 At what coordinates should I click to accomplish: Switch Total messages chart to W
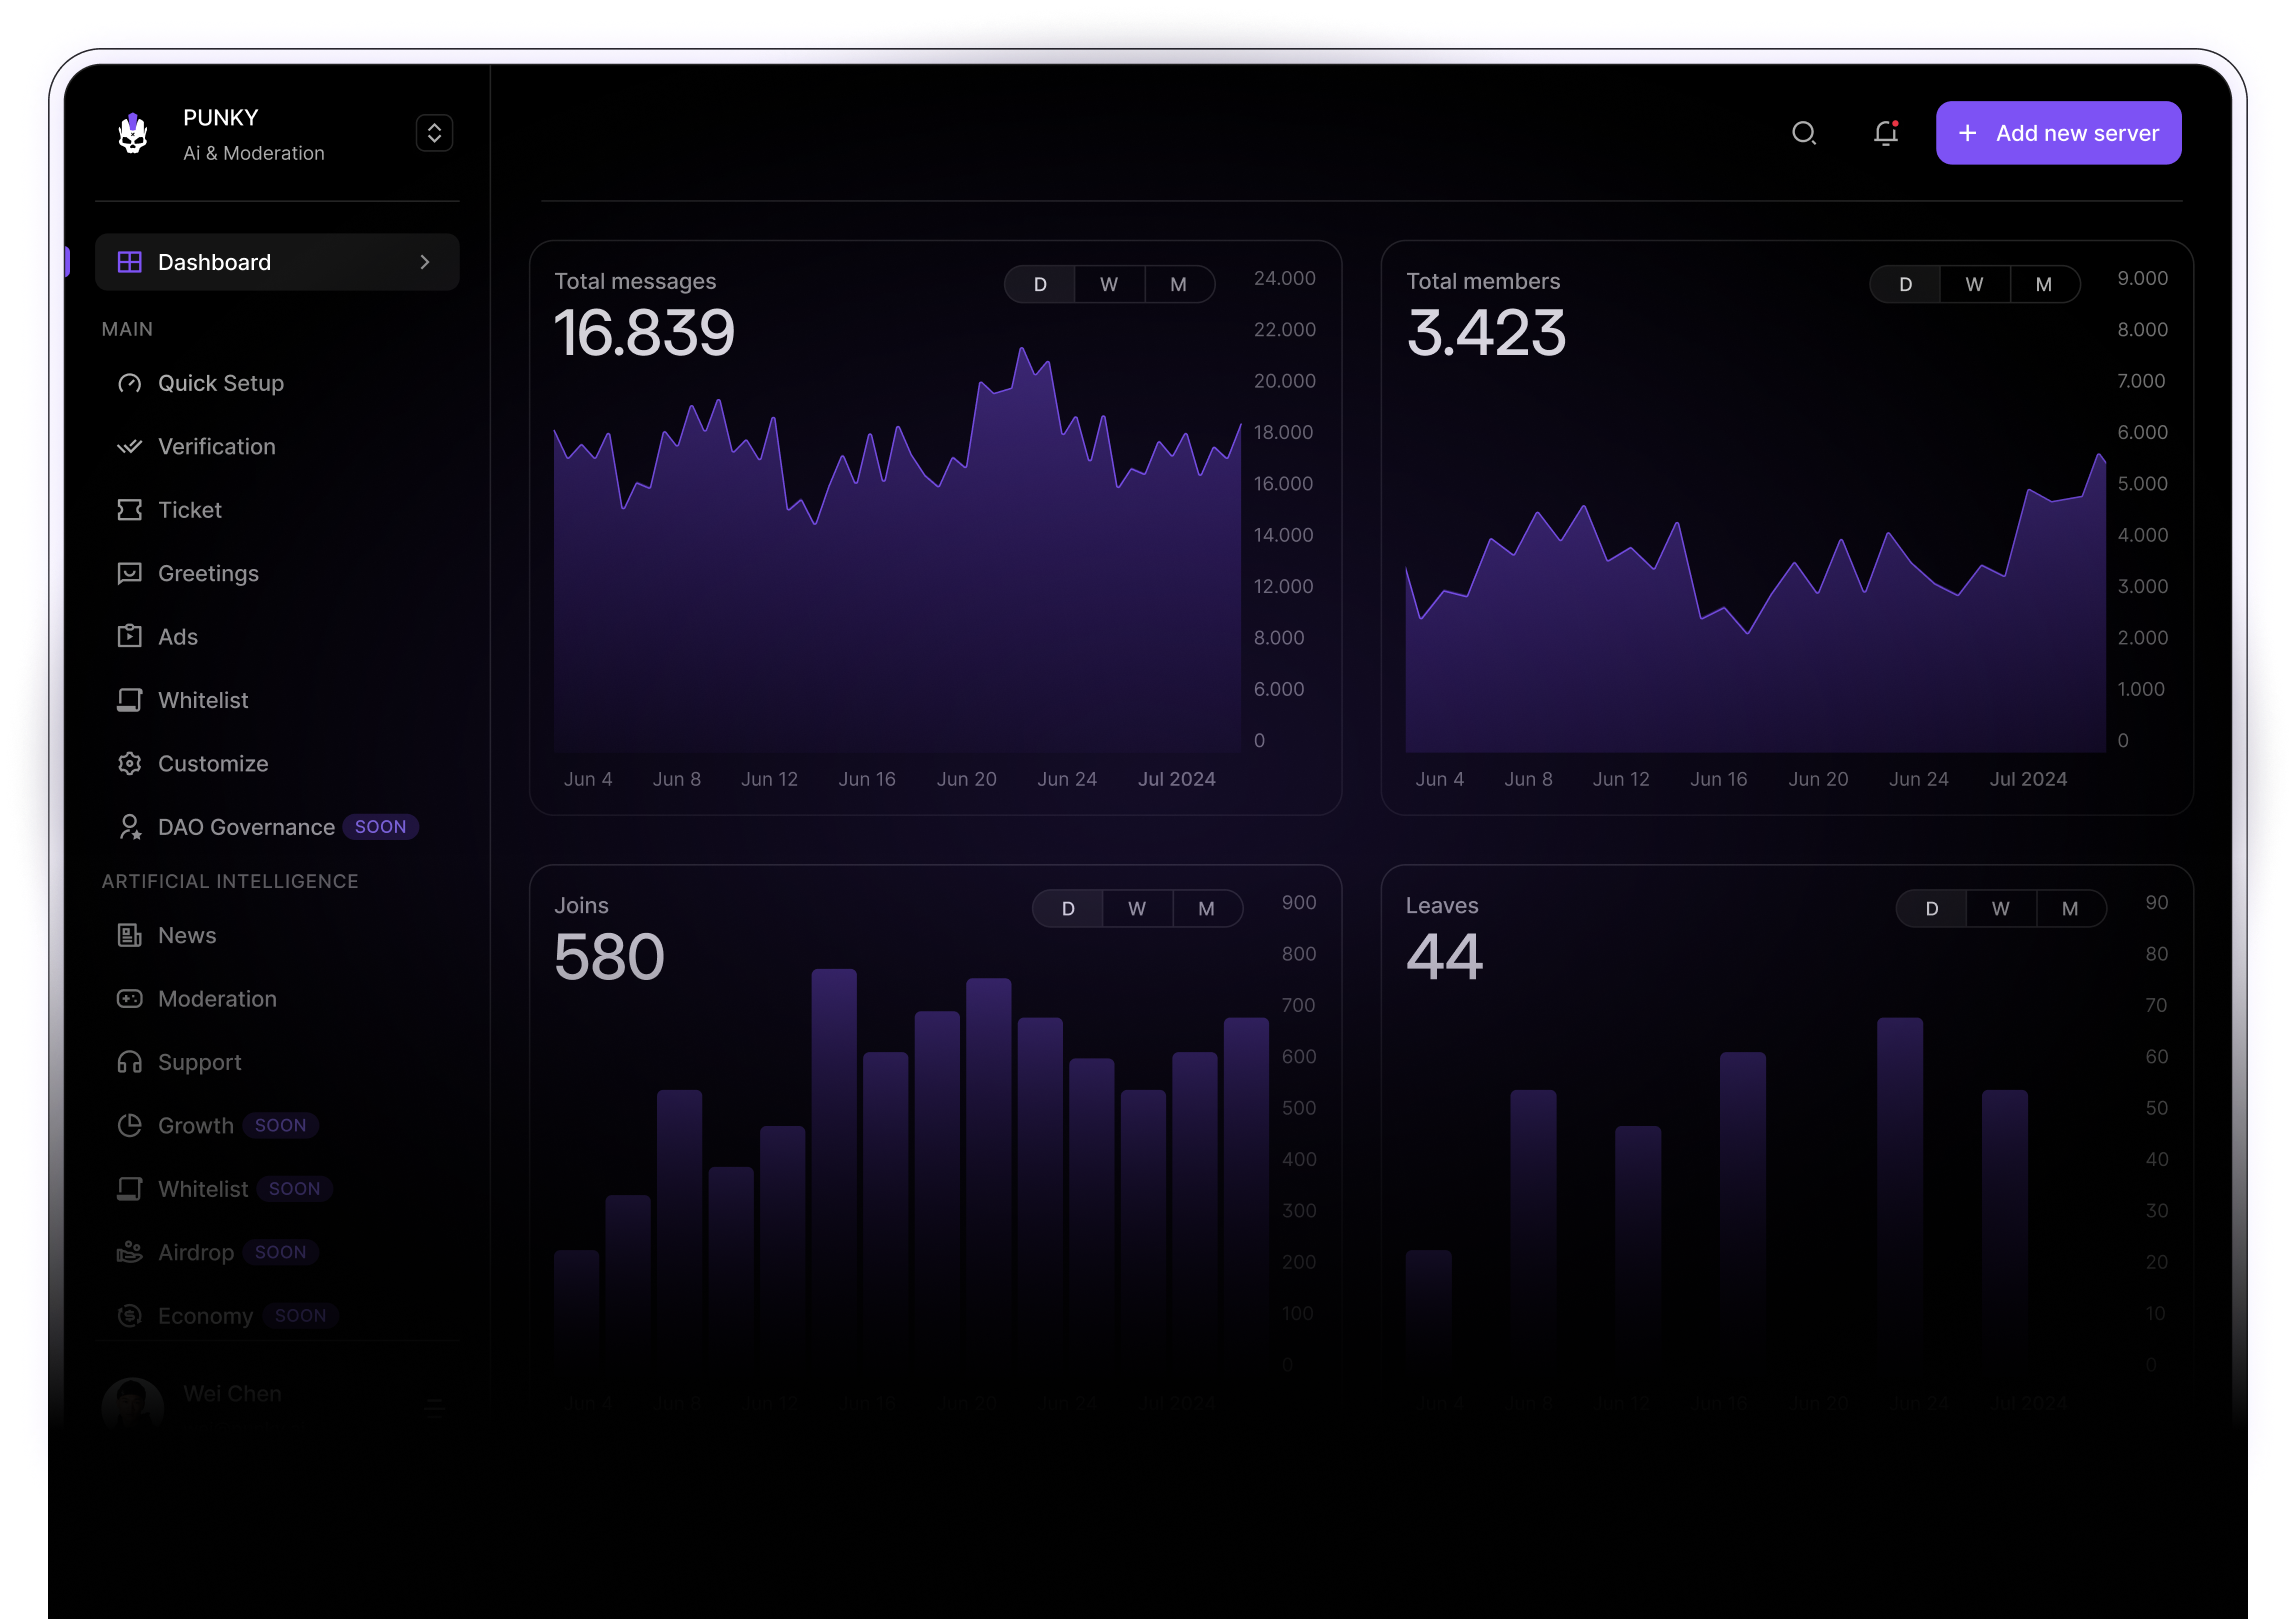pyautogui.click(x=1109, y=285)
